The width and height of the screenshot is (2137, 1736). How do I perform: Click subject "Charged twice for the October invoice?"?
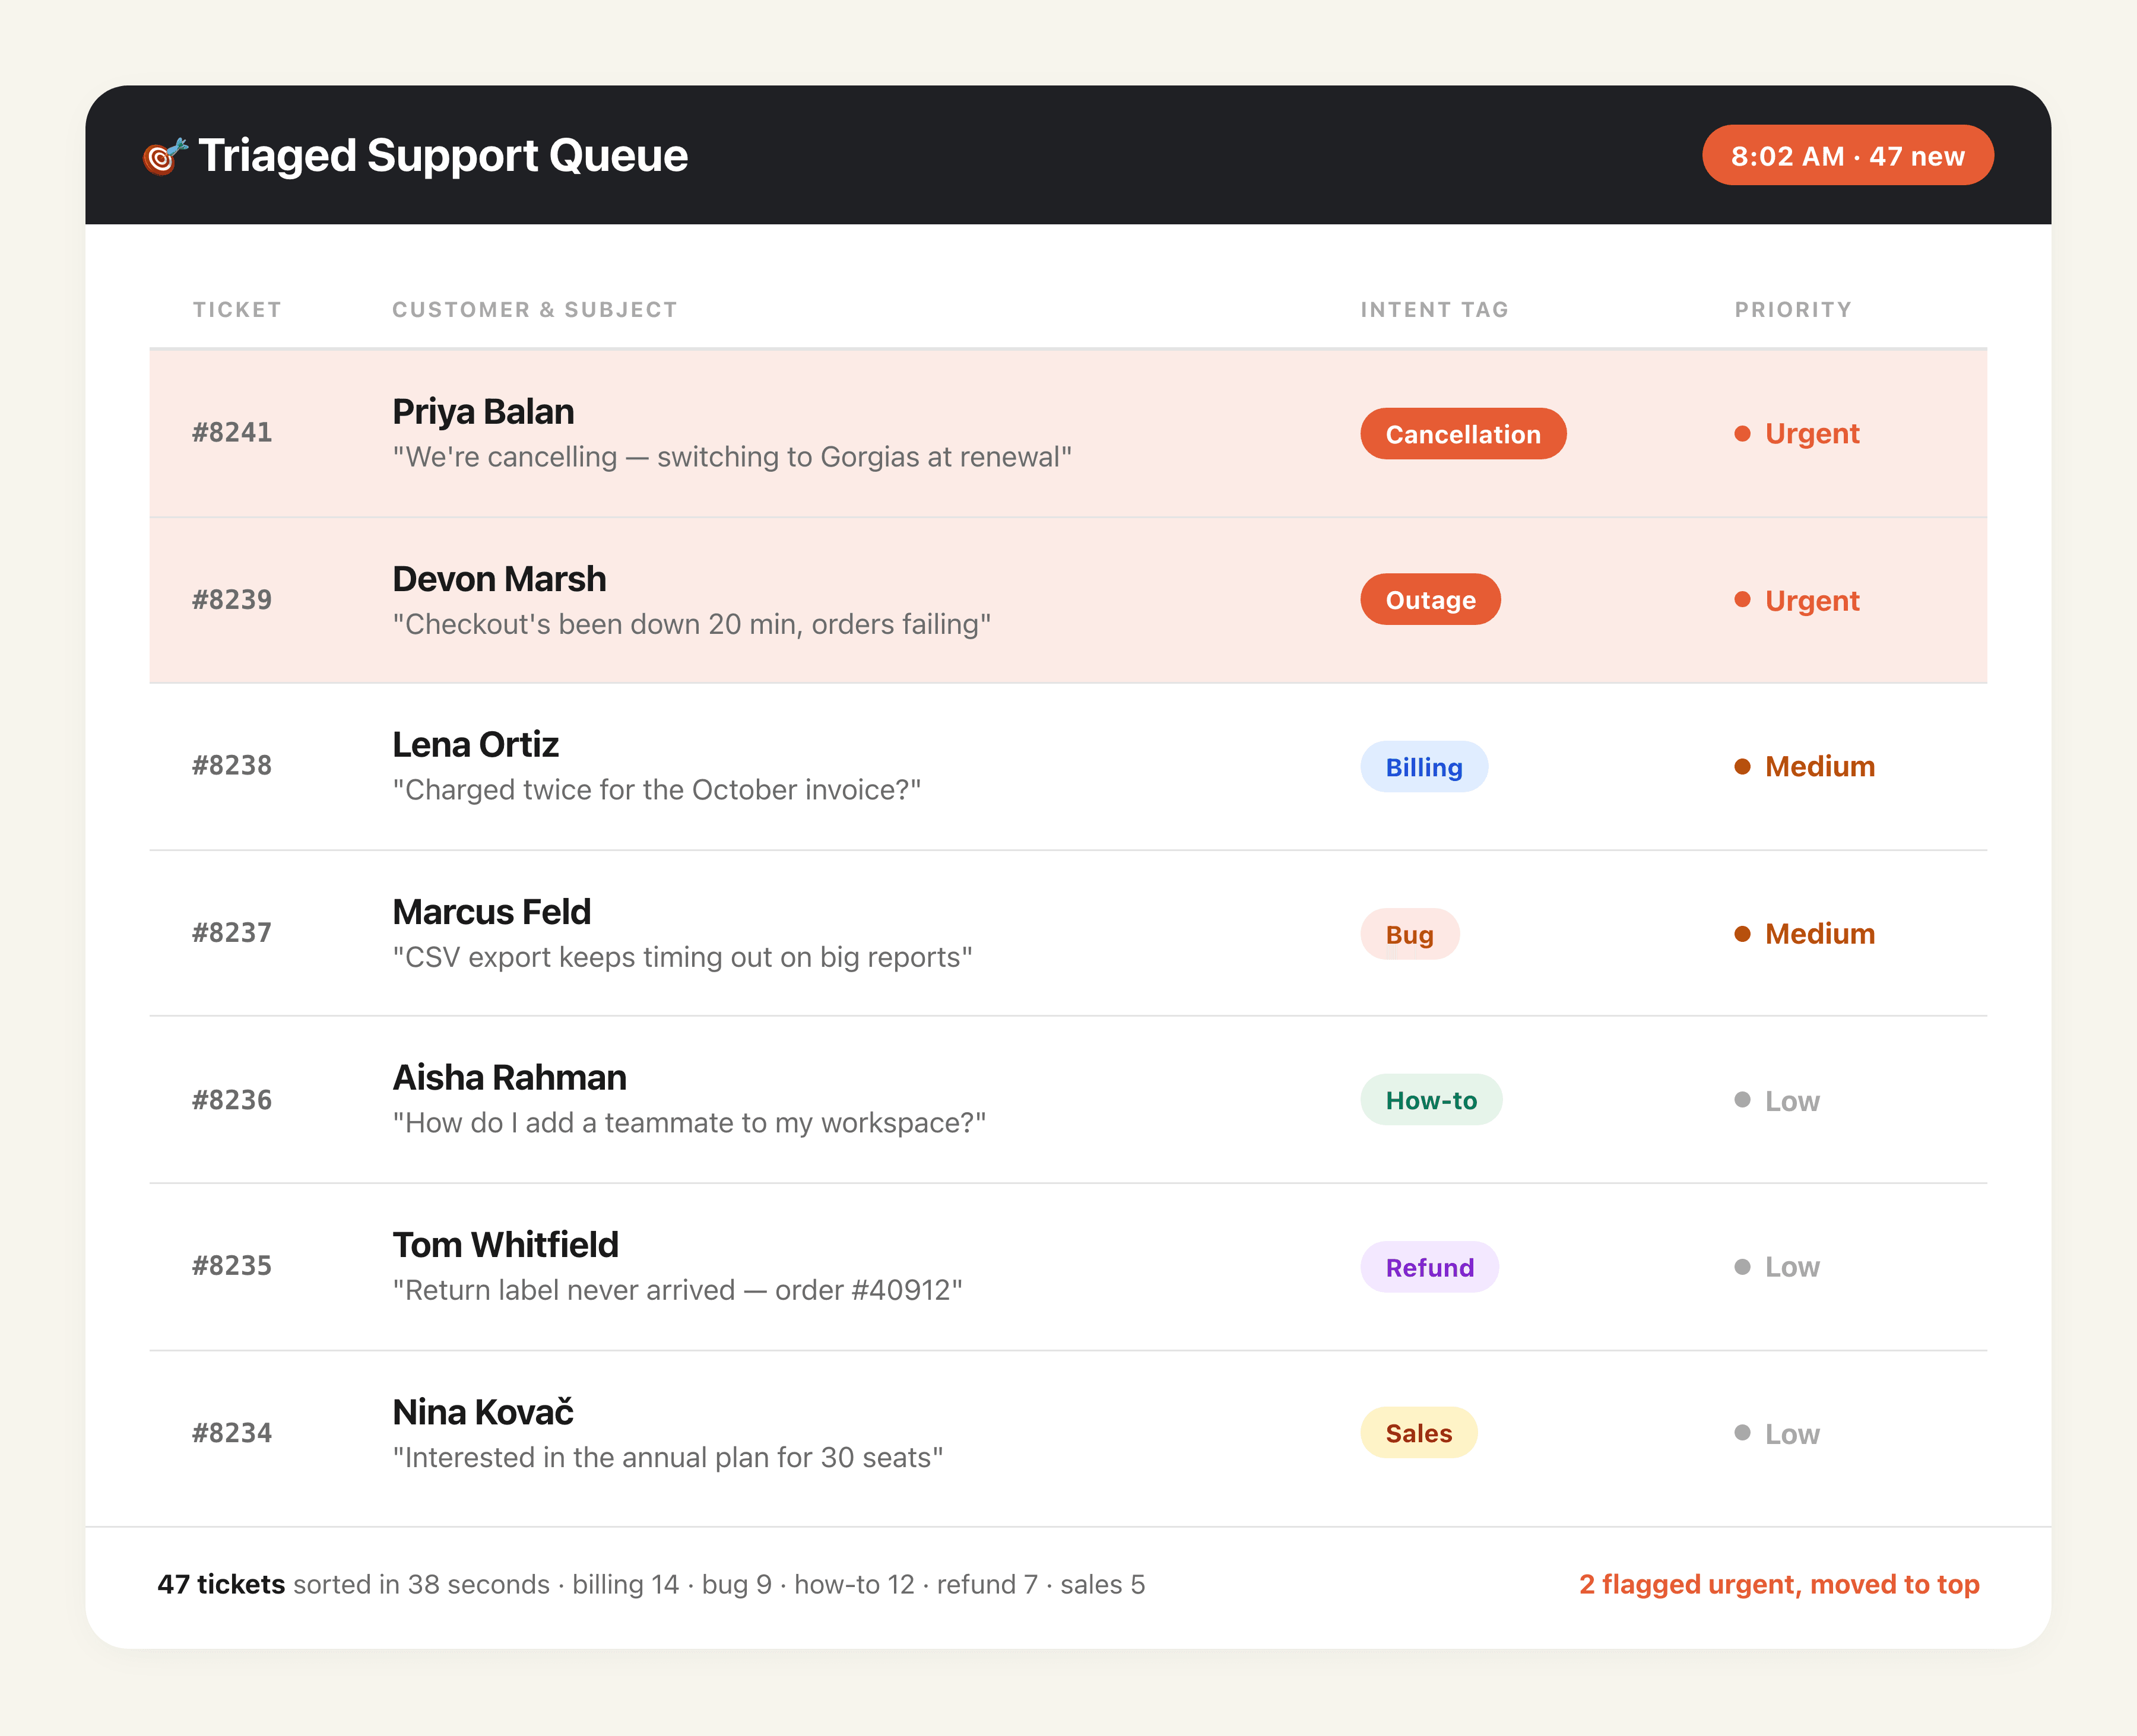click(x=657, y=790)
